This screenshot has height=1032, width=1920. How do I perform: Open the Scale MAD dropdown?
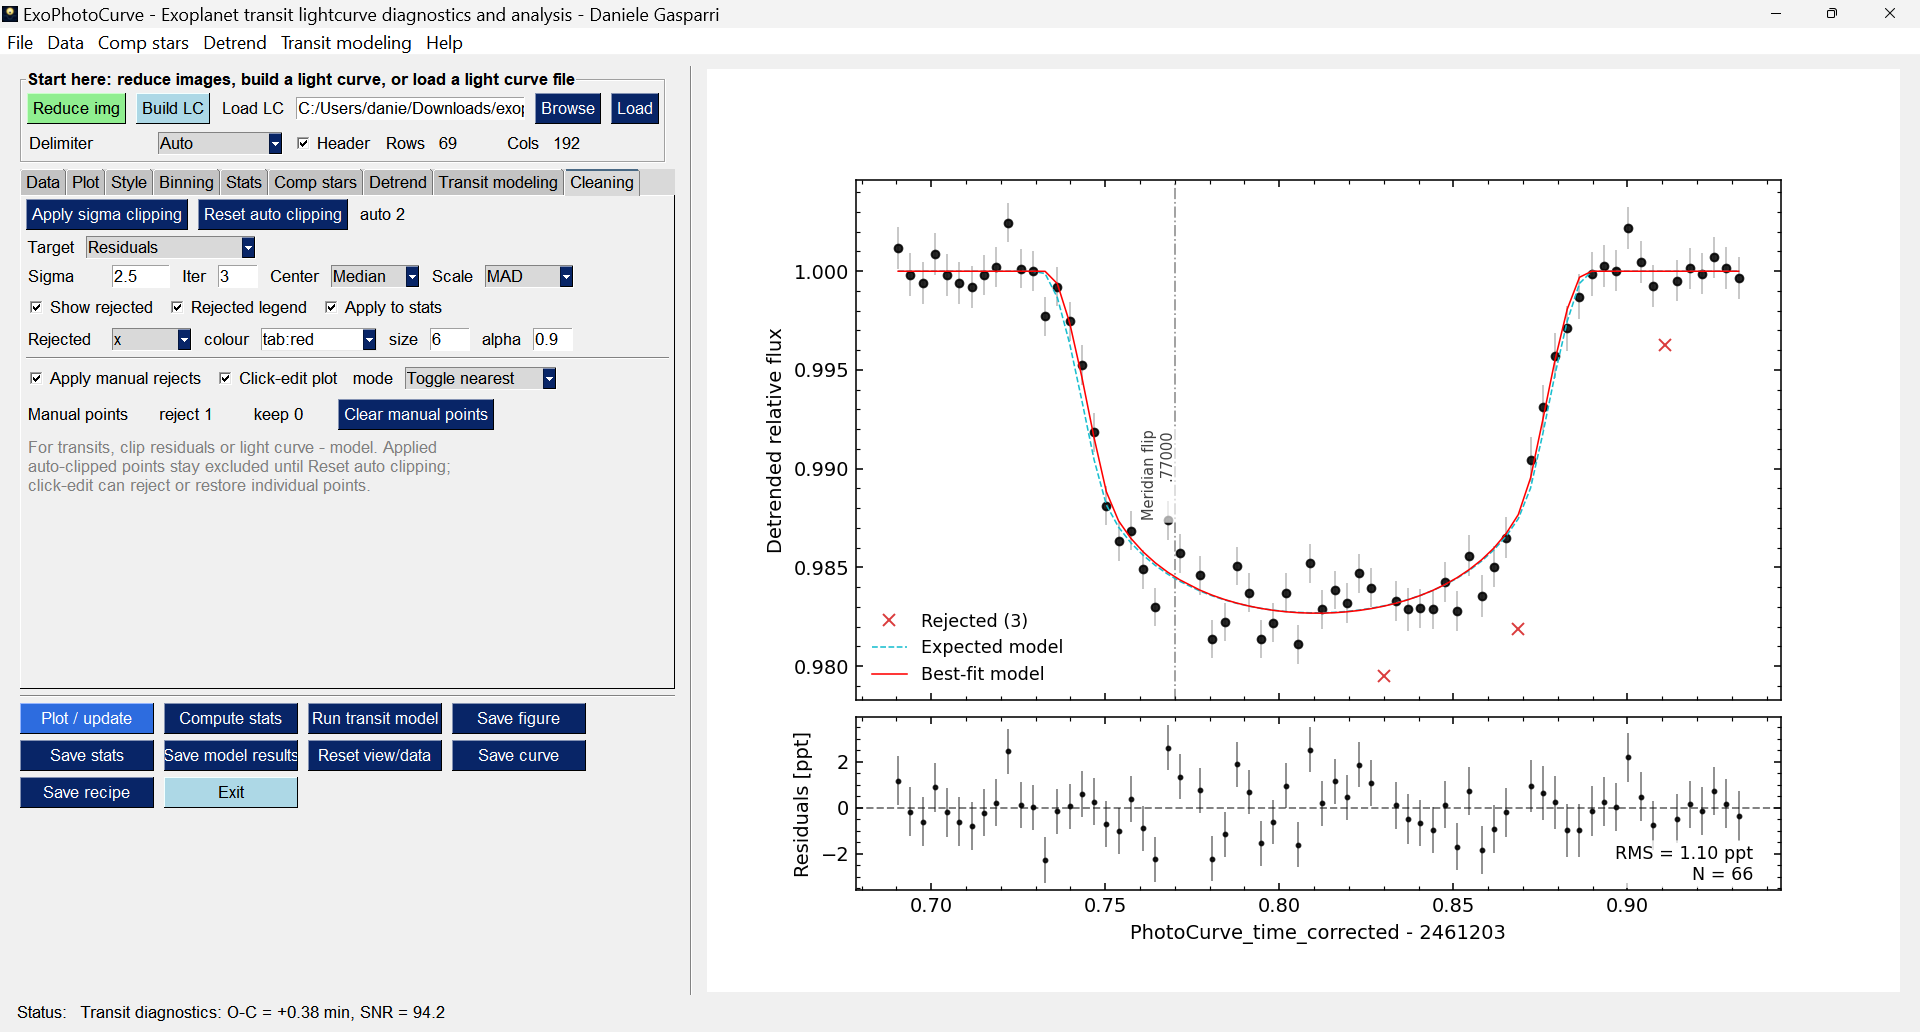tap(529, 277)
